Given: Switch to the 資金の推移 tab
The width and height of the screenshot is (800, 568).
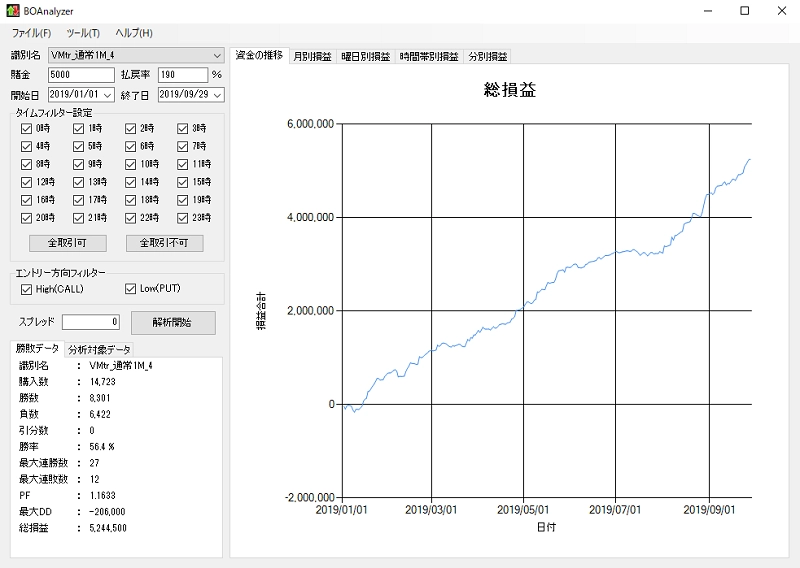Looking at the screenshot, I should click(259, 56).
